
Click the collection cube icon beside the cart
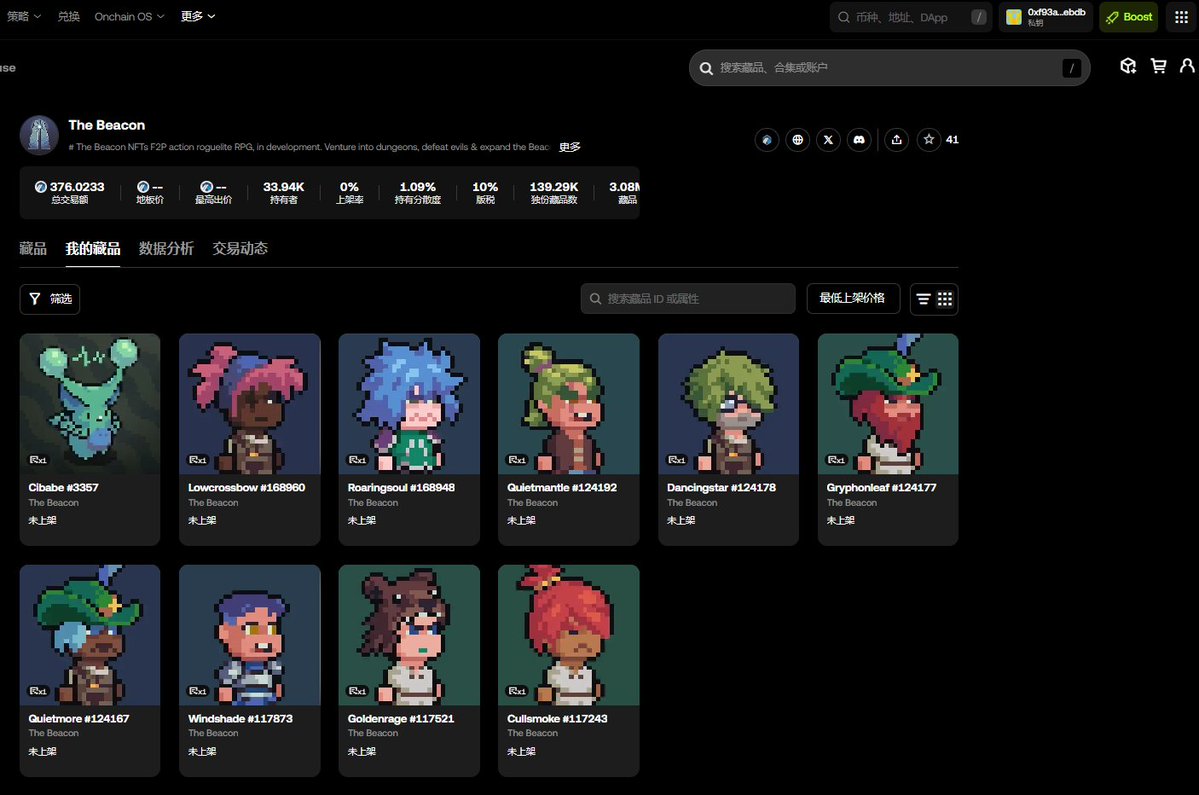(x=1128, y=67)
